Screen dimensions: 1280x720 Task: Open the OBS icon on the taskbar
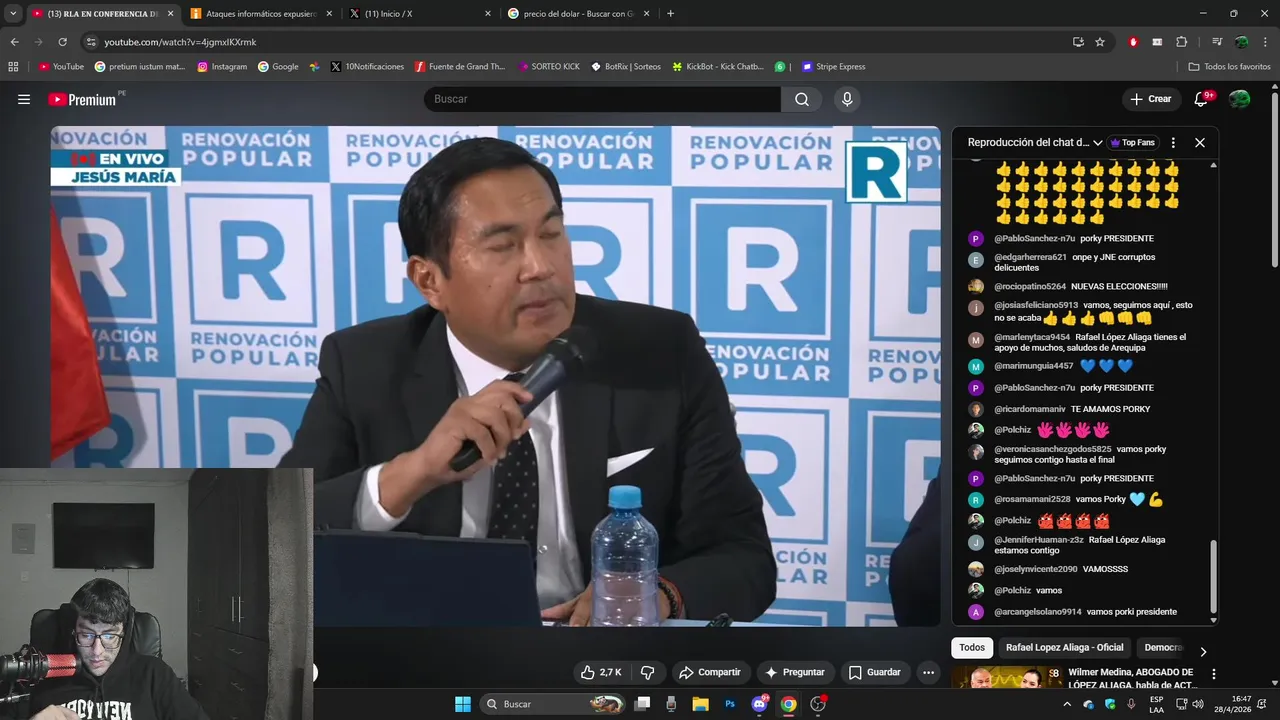pyautogui.click(x=818, y=704)
